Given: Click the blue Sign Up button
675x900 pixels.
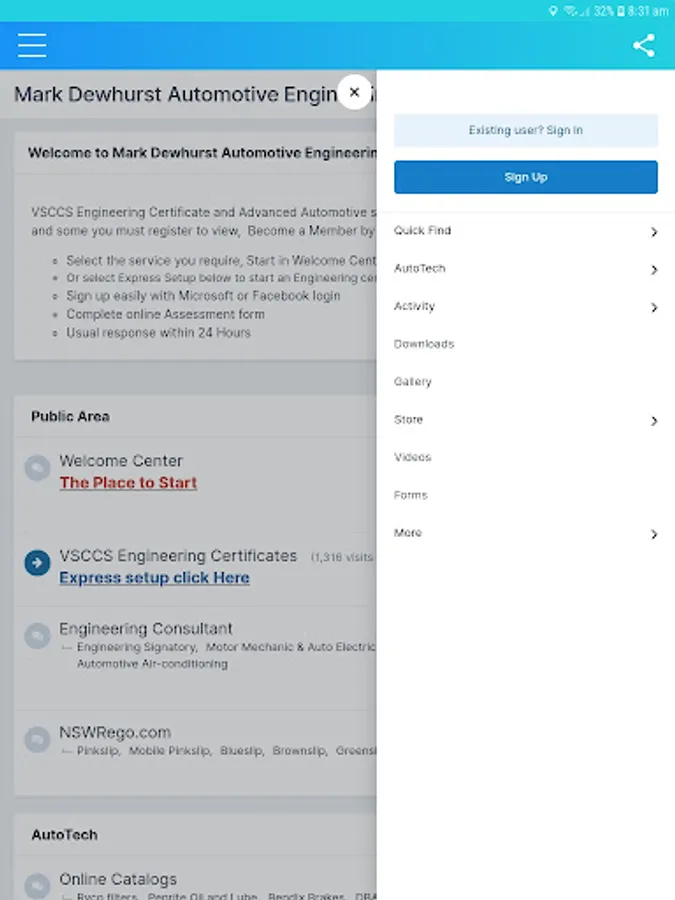Looking at the screenshot, I should pos(525,177).
